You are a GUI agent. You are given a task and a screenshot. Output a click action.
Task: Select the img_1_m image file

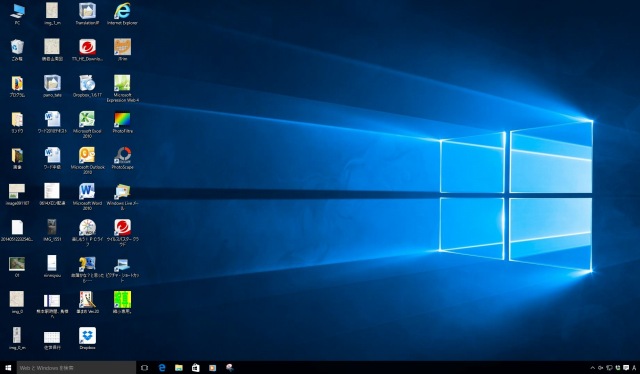(x=52, y=14)
